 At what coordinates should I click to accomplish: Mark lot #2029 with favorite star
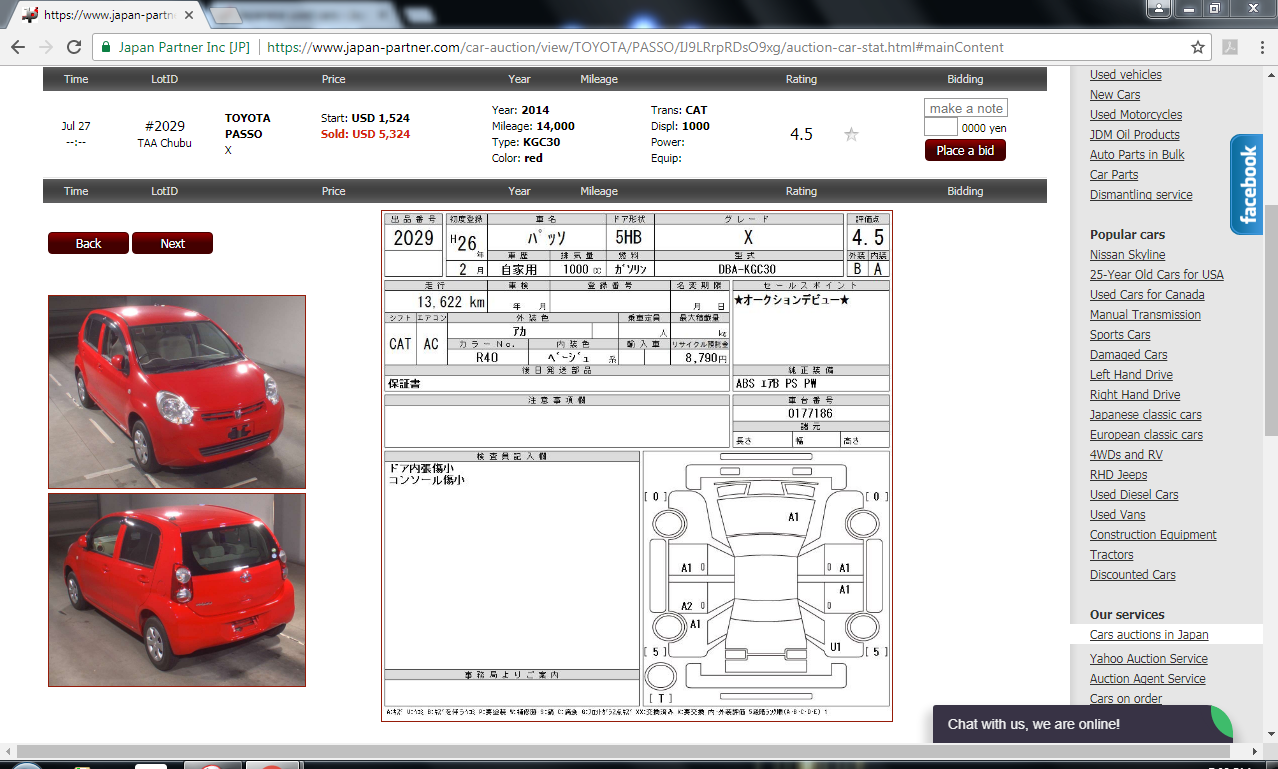[851, 134]
